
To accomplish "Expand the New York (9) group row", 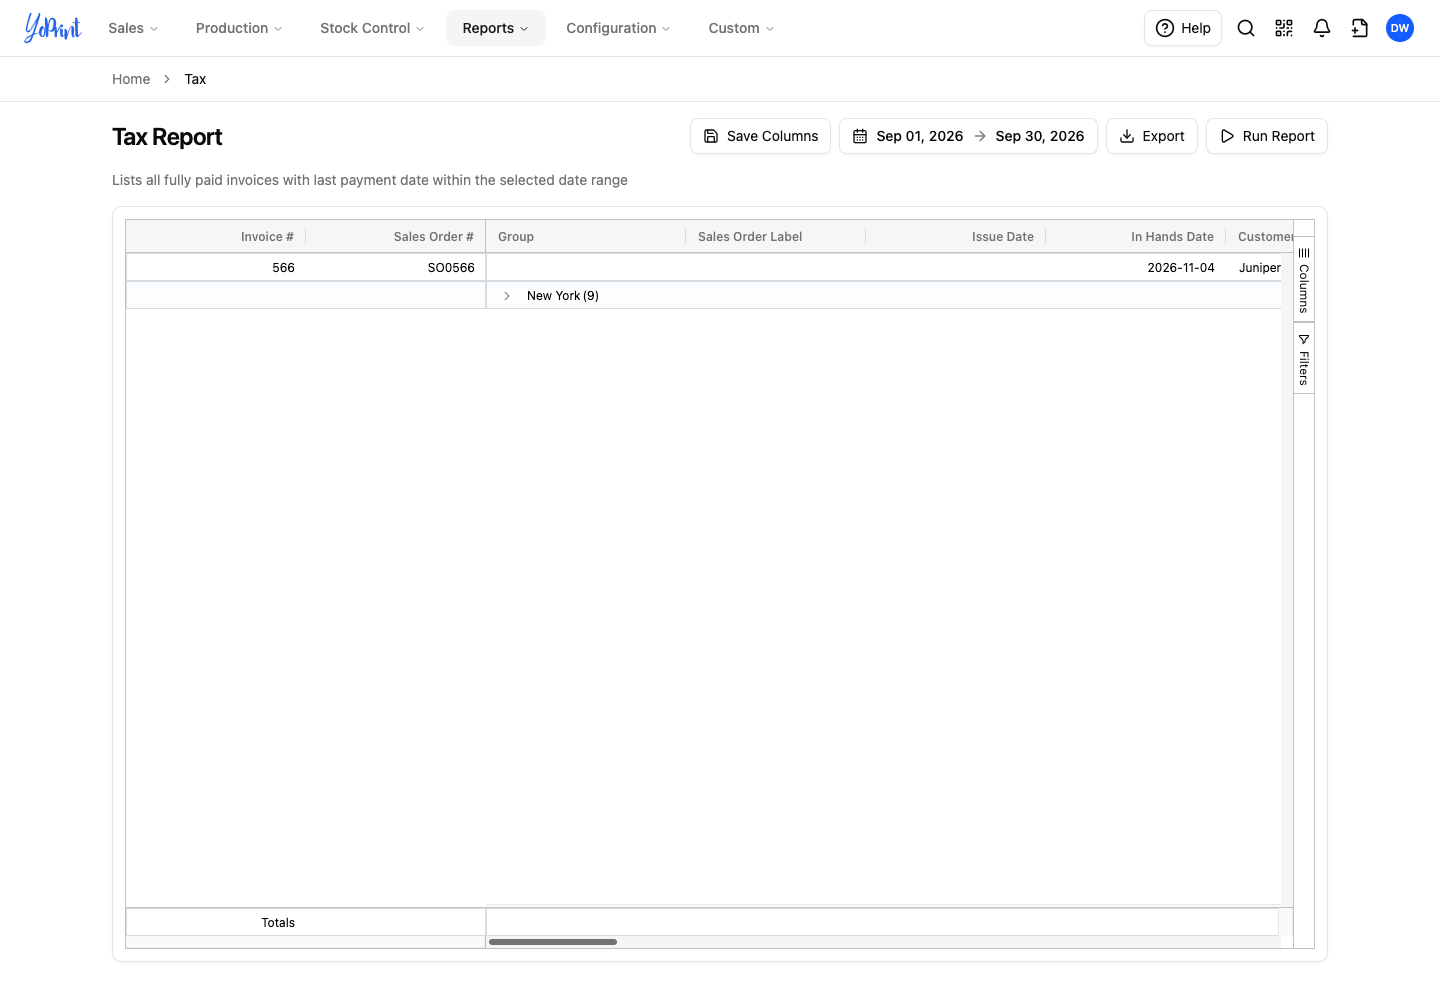I will click(x=507, y=296).
